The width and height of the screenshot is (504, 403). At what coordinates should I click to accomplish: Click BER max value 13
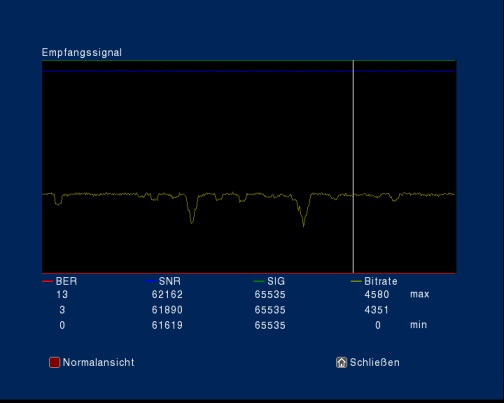[62, 295]
